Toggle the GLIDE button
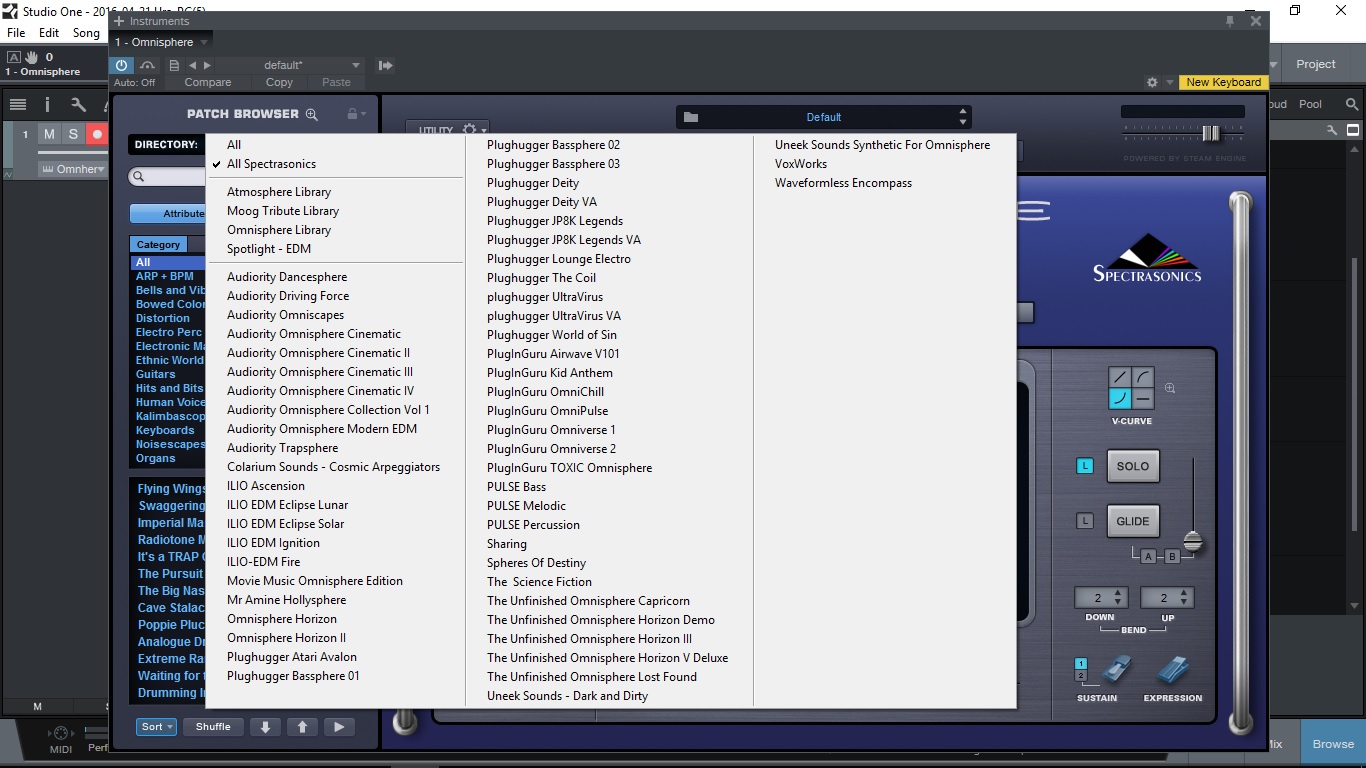 (1133, 521)
